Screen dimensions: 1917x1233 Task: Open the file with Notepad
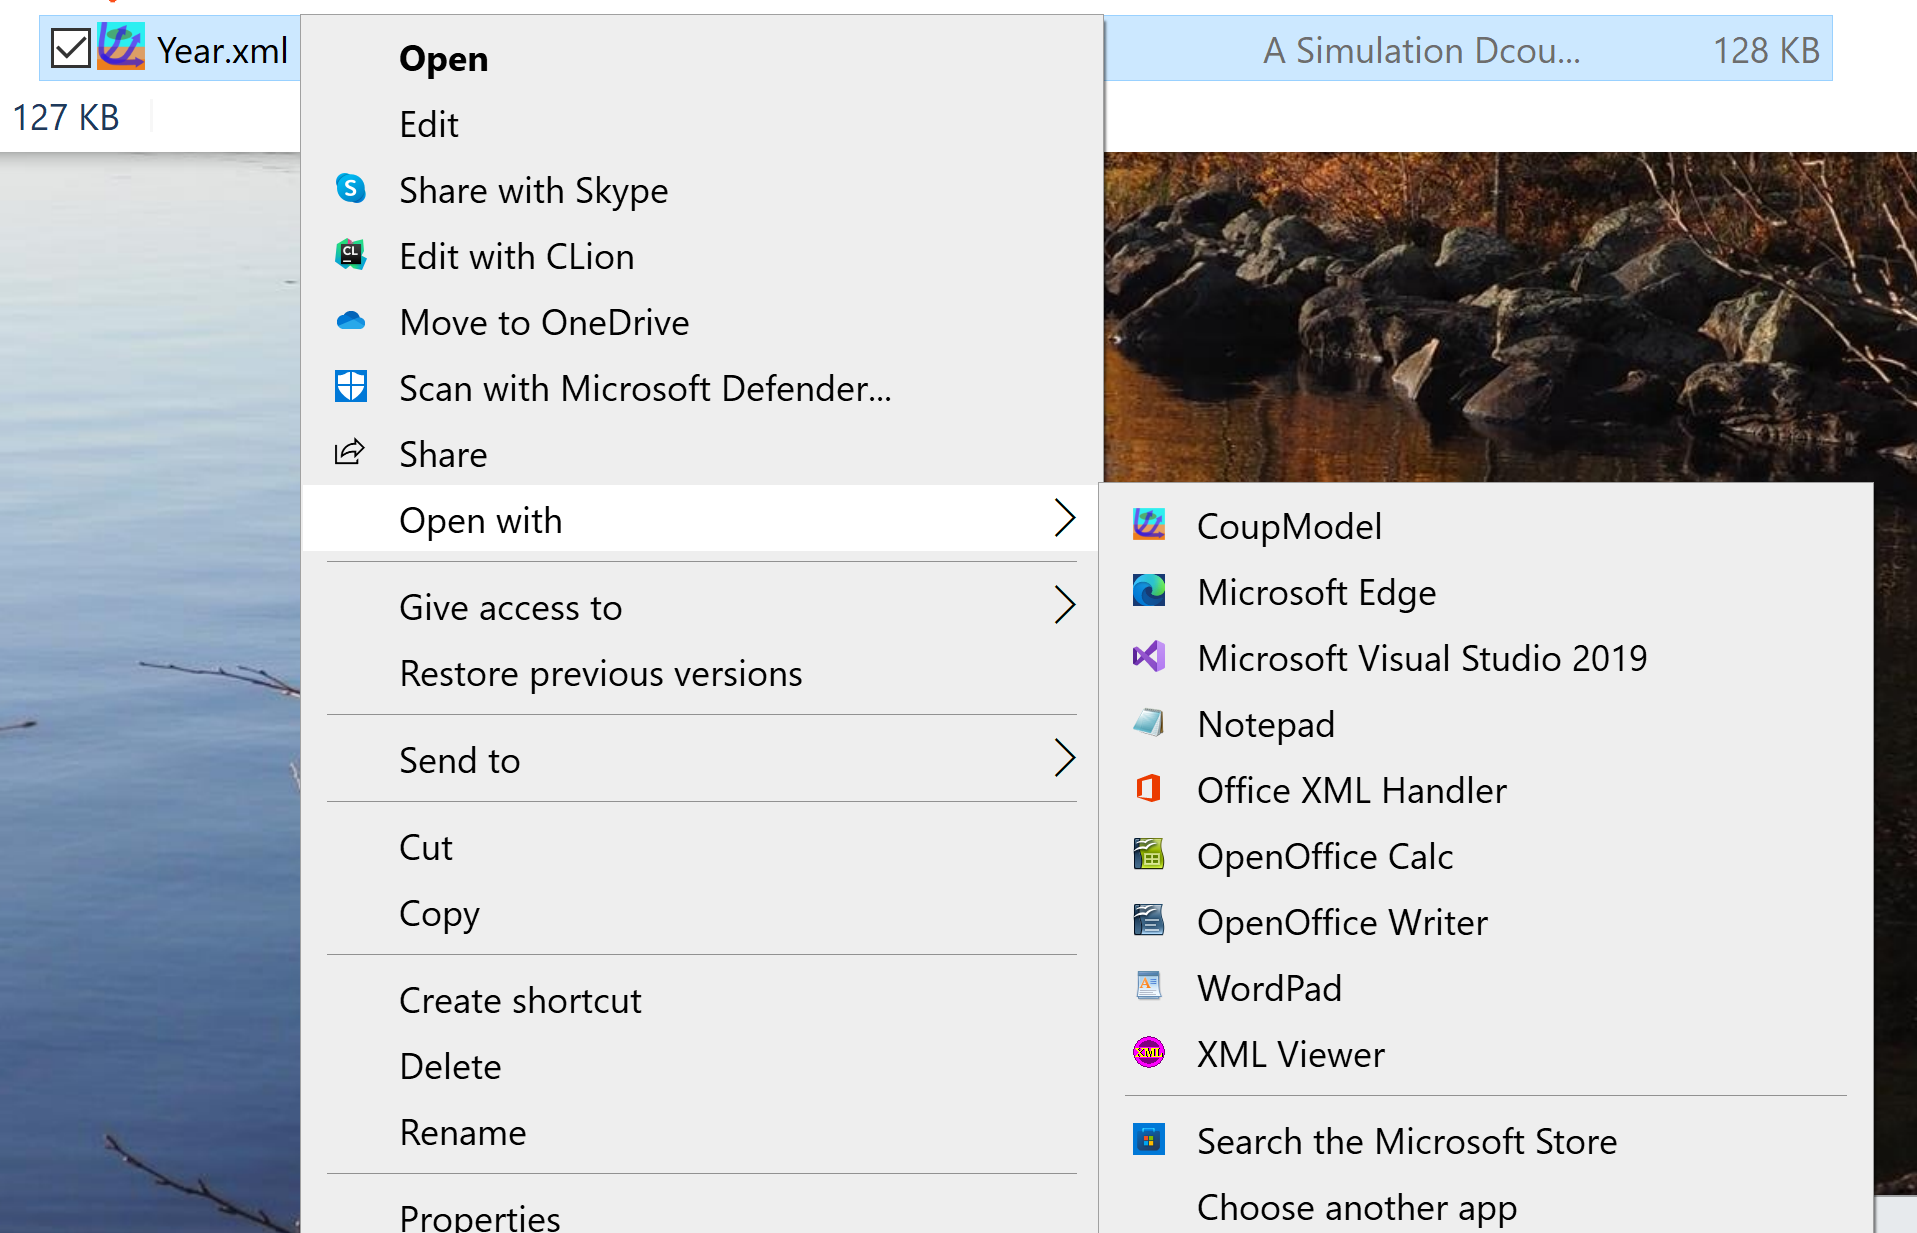(1486, 724)
